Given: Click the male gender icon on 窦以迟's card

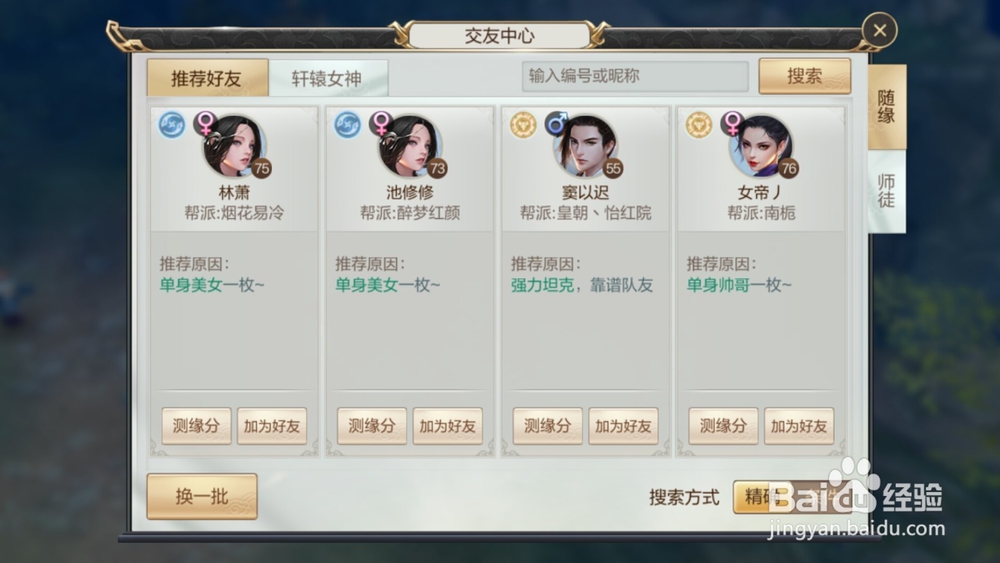Looking at the screenshot, I should (557, 122).
